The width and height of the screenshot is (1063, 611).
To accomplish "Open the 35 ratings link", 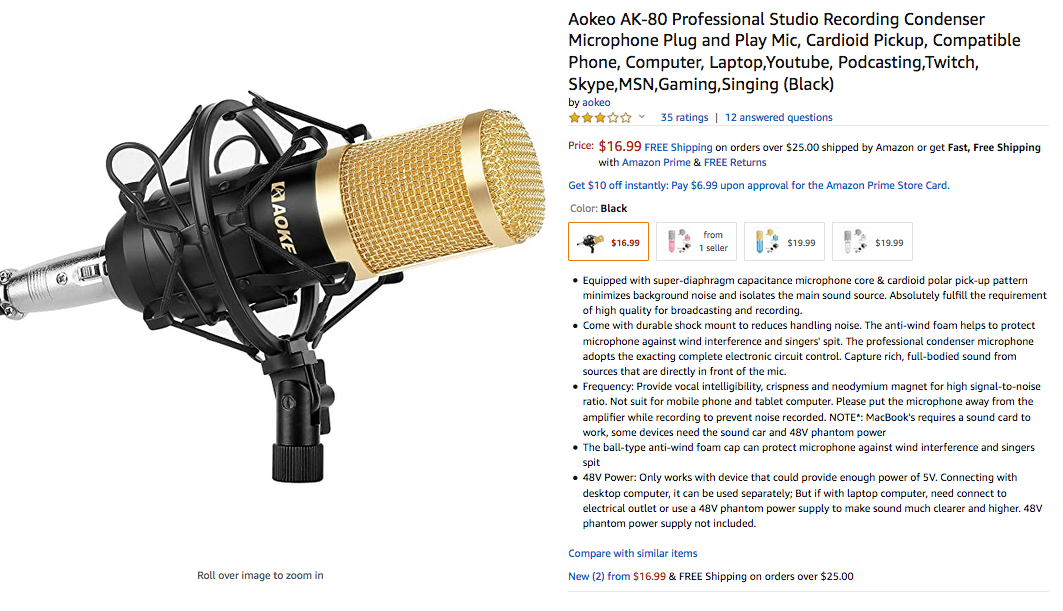I will pyautogui.click(x=684, y=117).
